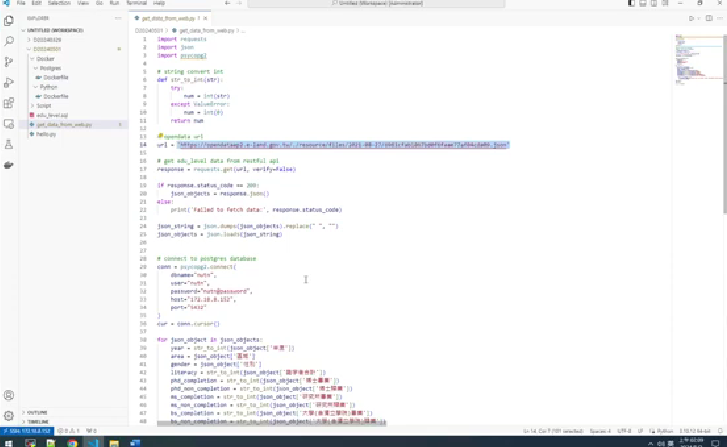This screenshot has width=727, height=447.
Task: Open the editor More Actions ellipsis
Action: [x=720, y=19]
